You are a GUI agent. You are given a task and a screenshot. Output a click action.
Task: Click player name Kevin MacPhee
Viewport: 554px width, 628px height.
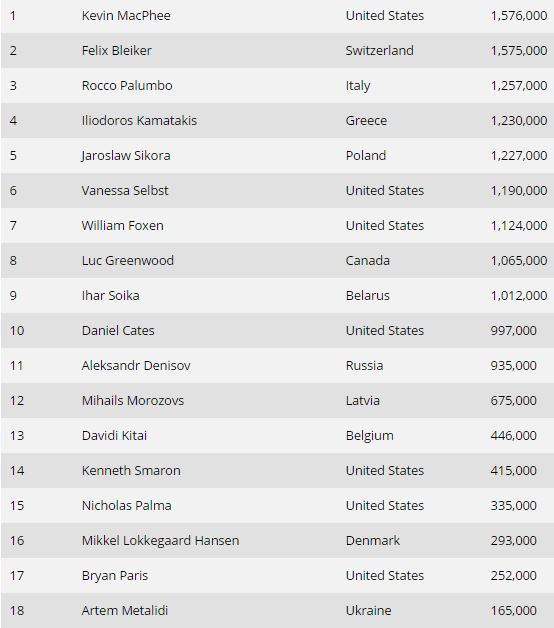(x=126, y=16)
